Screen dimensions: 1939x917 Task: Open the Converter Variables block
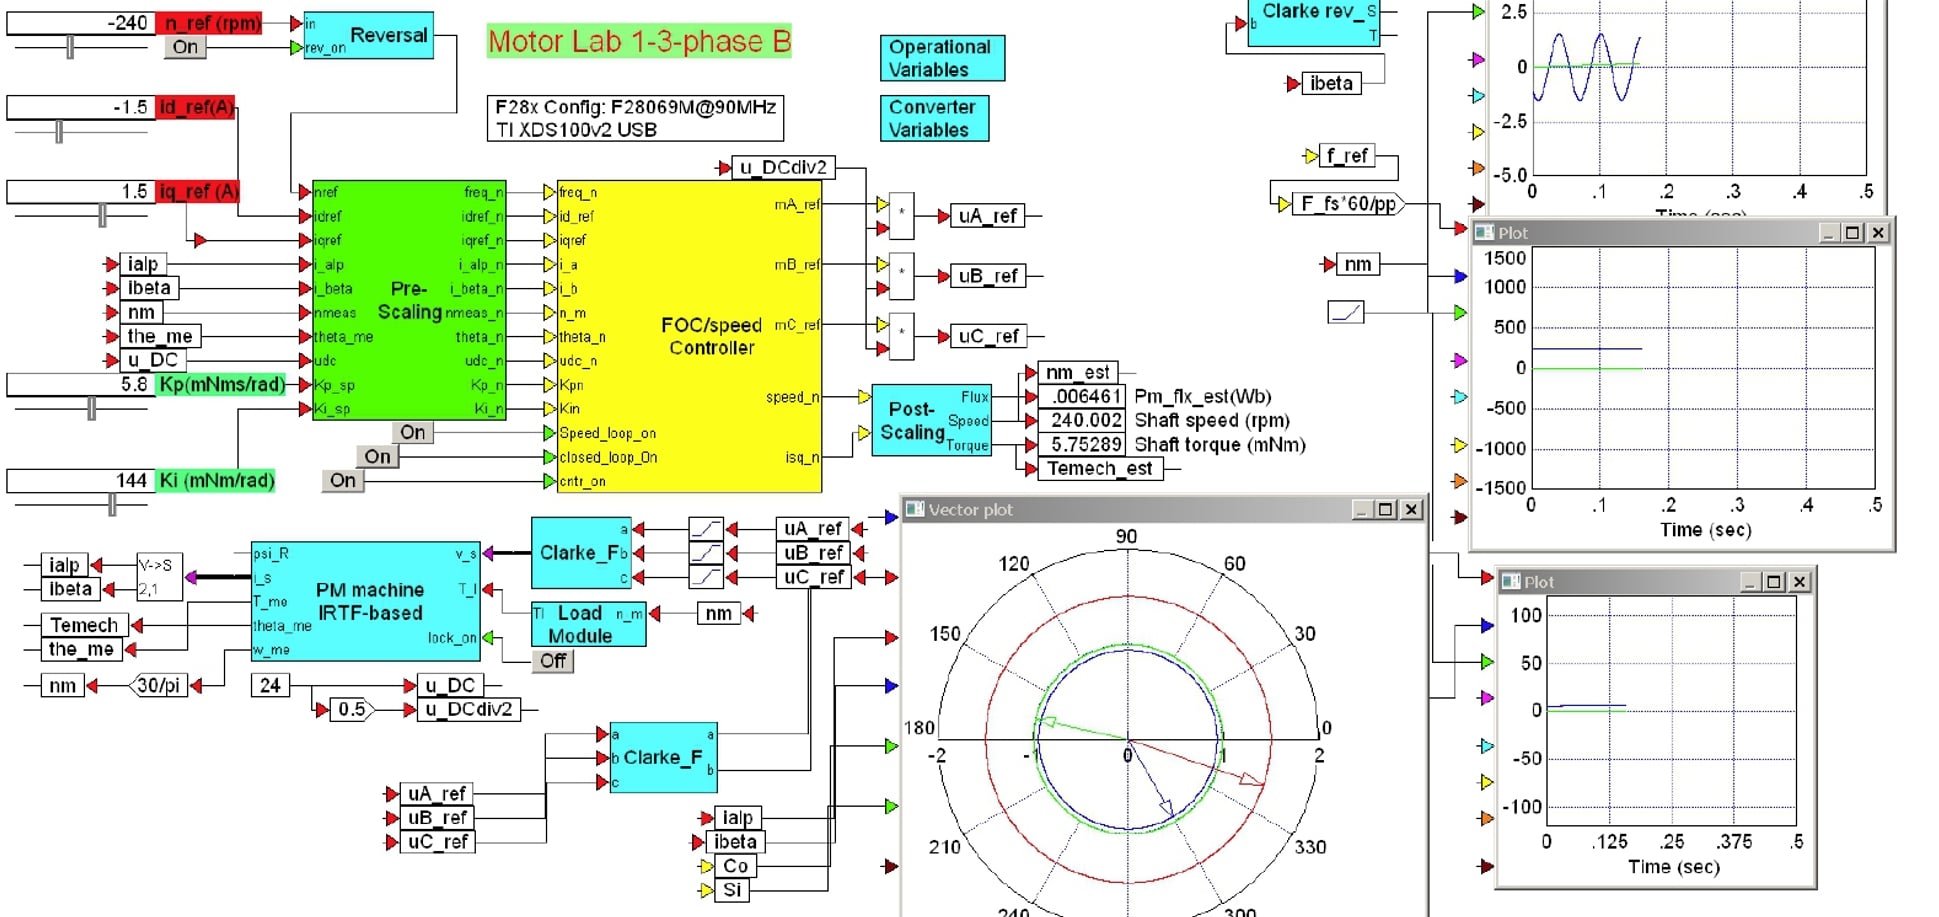coord(934,118)
